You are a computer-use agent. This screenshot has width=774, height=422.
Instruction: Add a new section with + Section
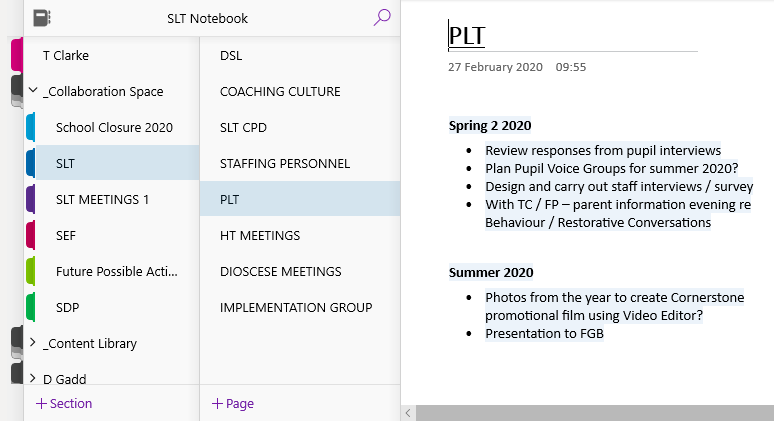point(64,404)
